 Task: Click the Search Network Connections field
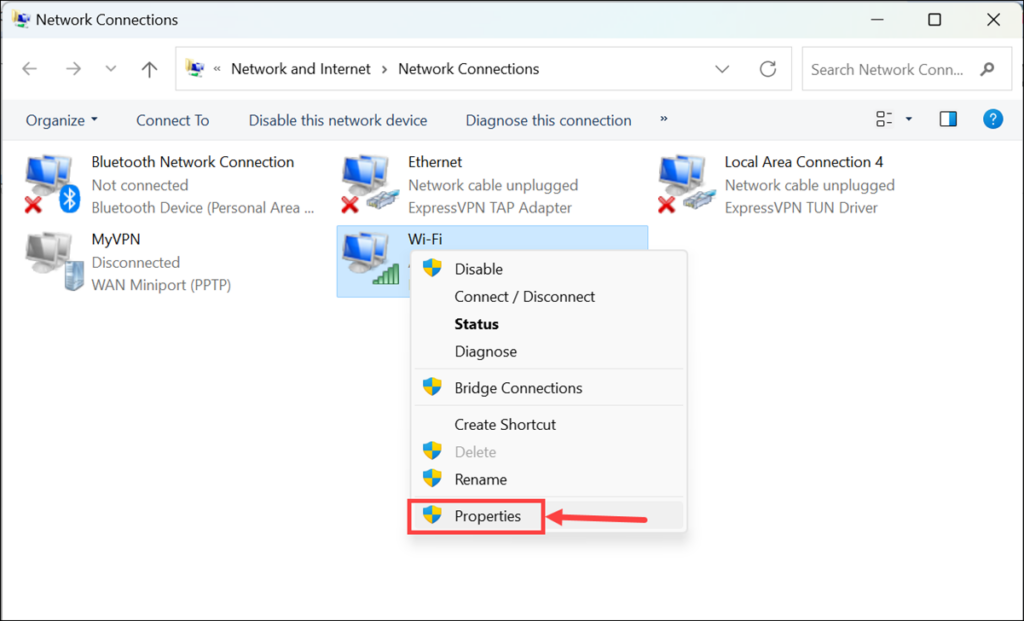click(890, 69)
